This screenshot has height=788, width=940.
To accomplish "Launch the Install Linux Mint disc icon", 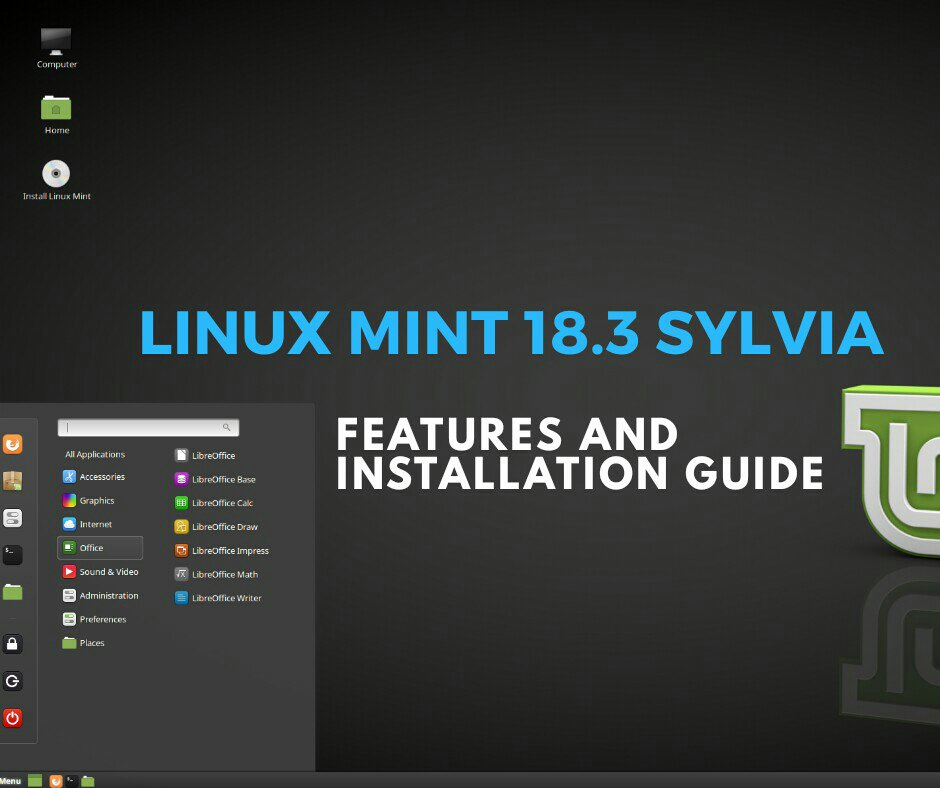I will click(56, 180).
